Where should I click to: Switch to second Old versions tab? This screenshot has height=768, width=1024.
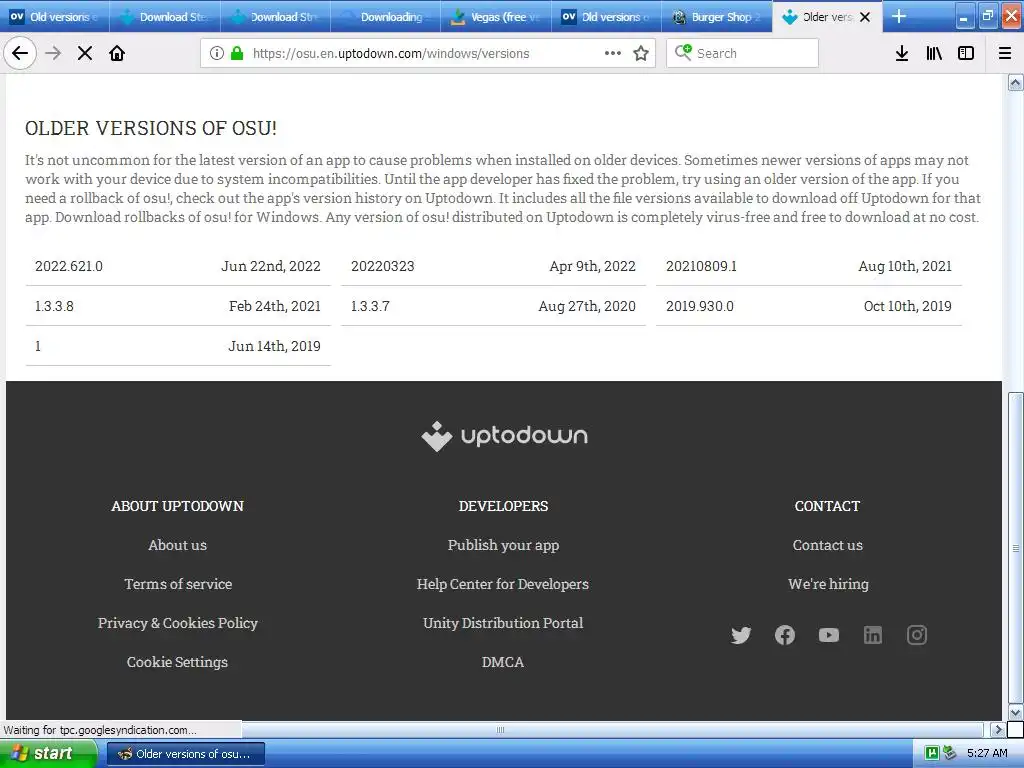(607, 17)
